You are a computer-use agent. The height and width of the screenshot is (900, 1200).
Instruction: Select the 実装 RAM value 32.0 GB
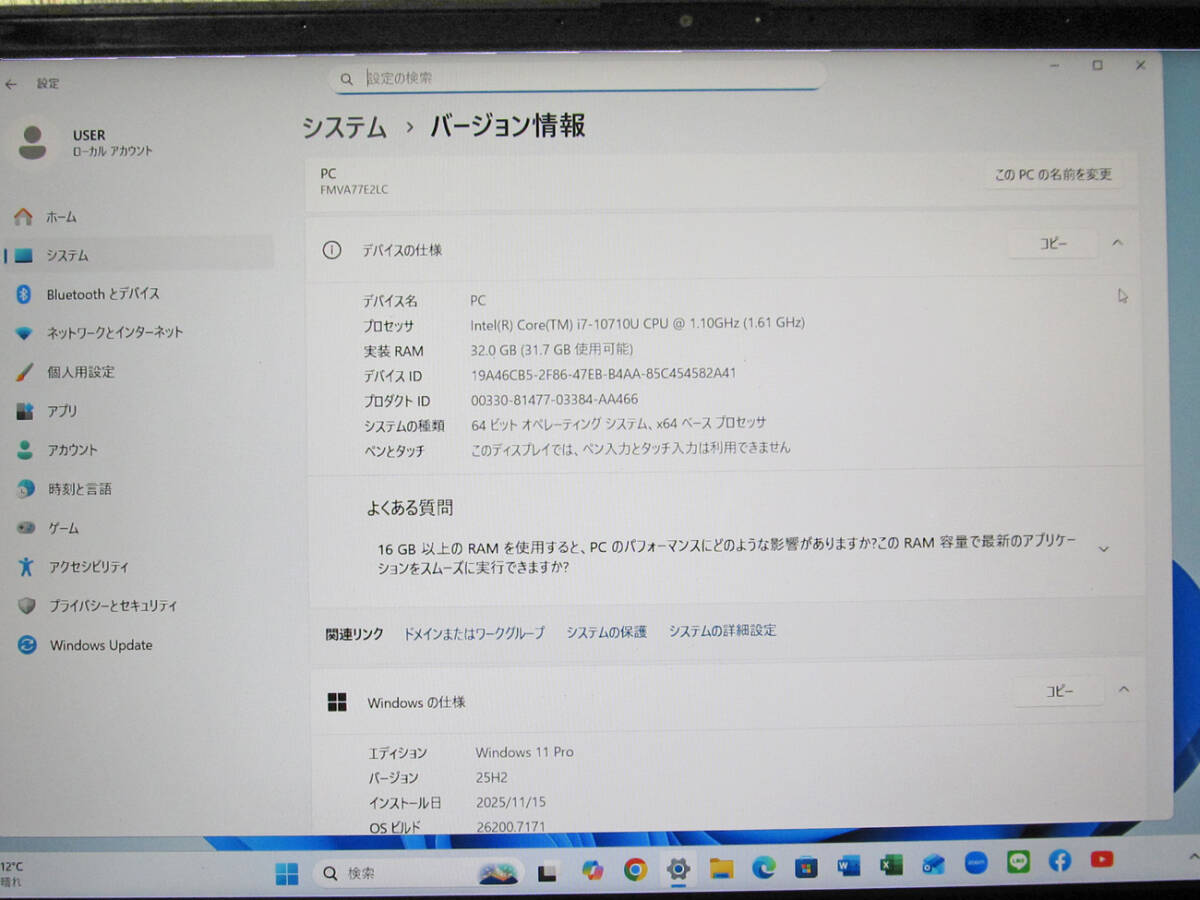point(551,349)
